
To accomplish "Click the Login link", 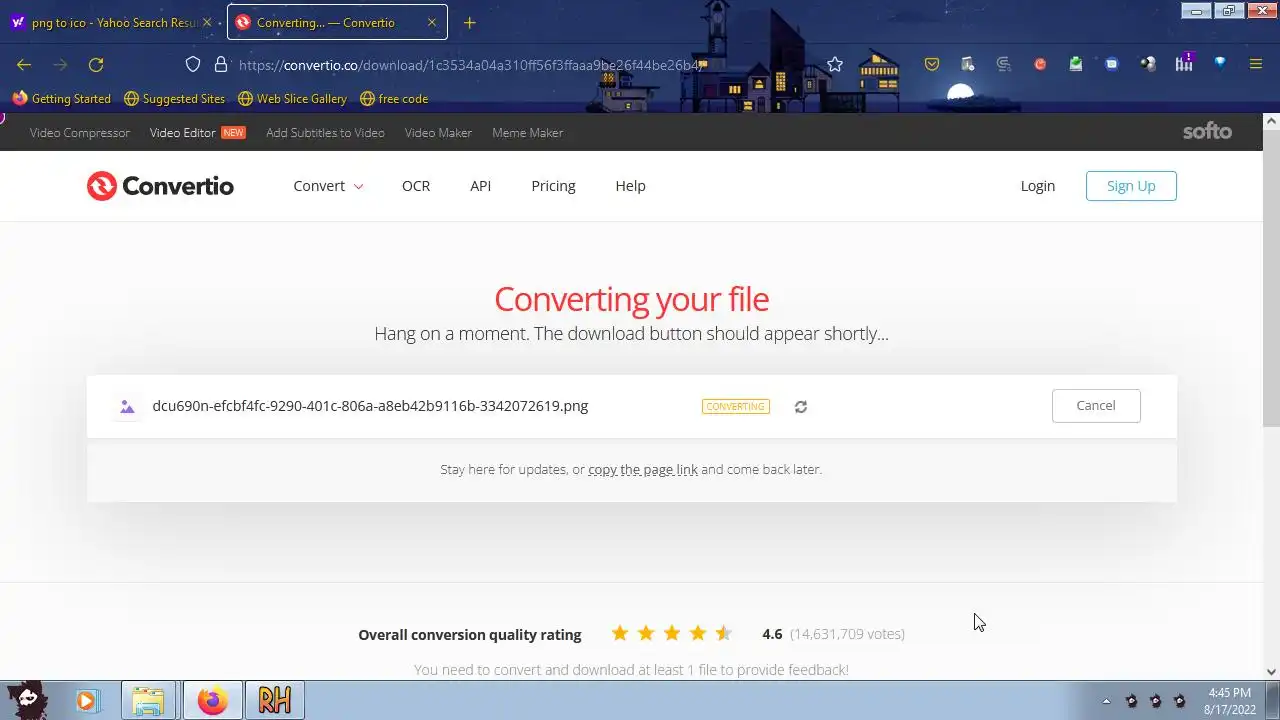I will pyautogui.click(x=1037, y=186).
